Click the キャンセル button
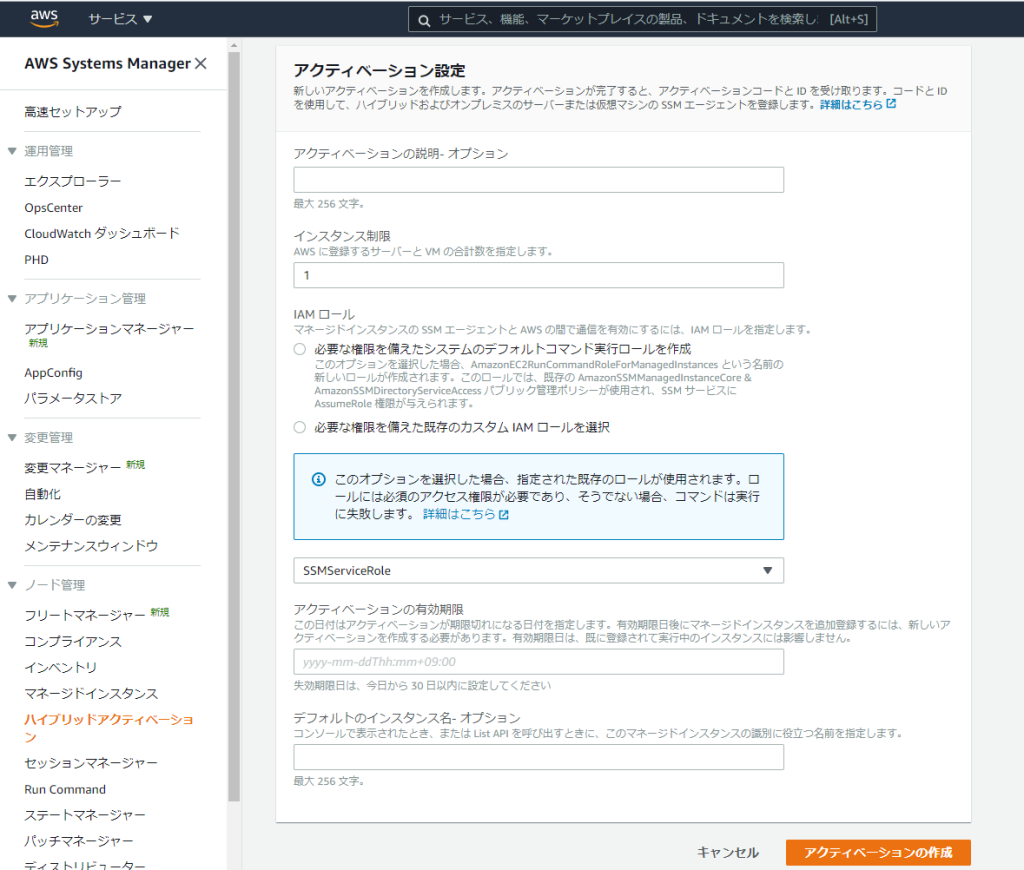1024x870 pixels. (728, 852)
